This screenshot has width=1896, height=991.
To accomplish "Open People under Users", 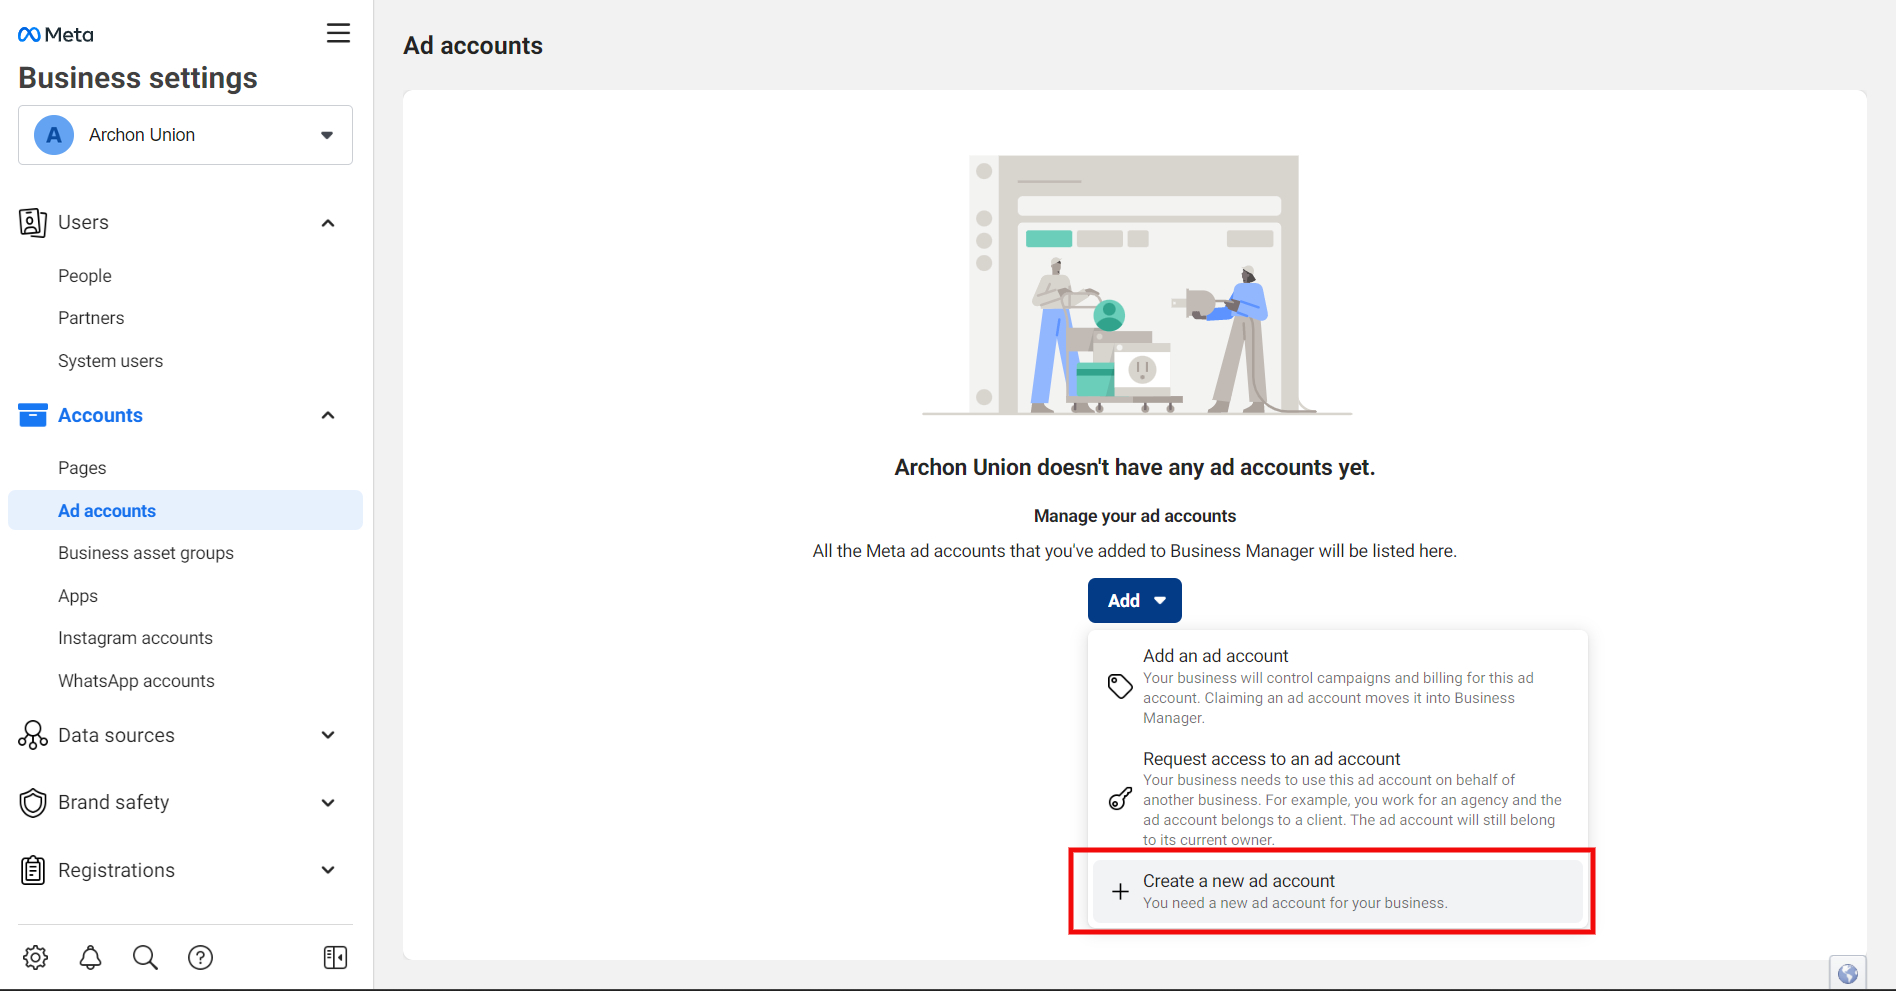I will [85, 276].
